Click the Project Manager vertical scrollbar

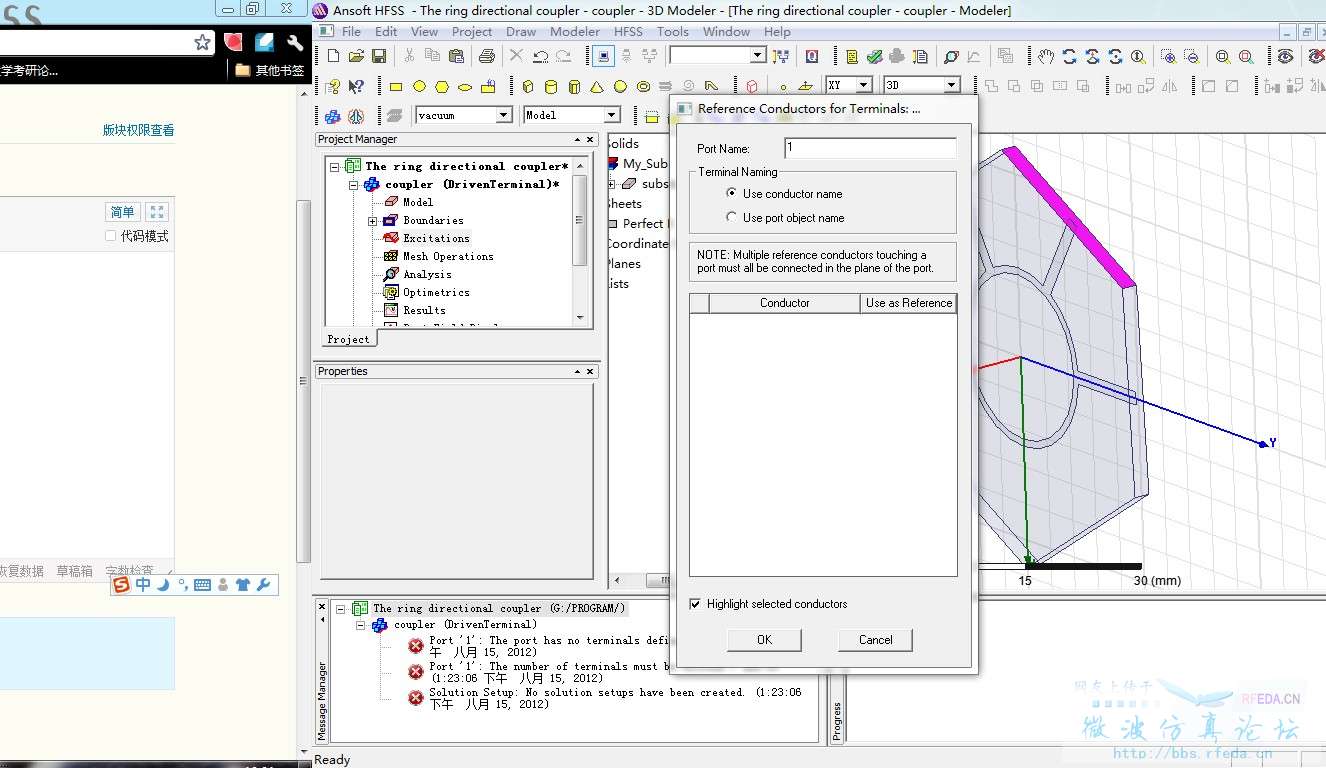[x=580, y=241]
